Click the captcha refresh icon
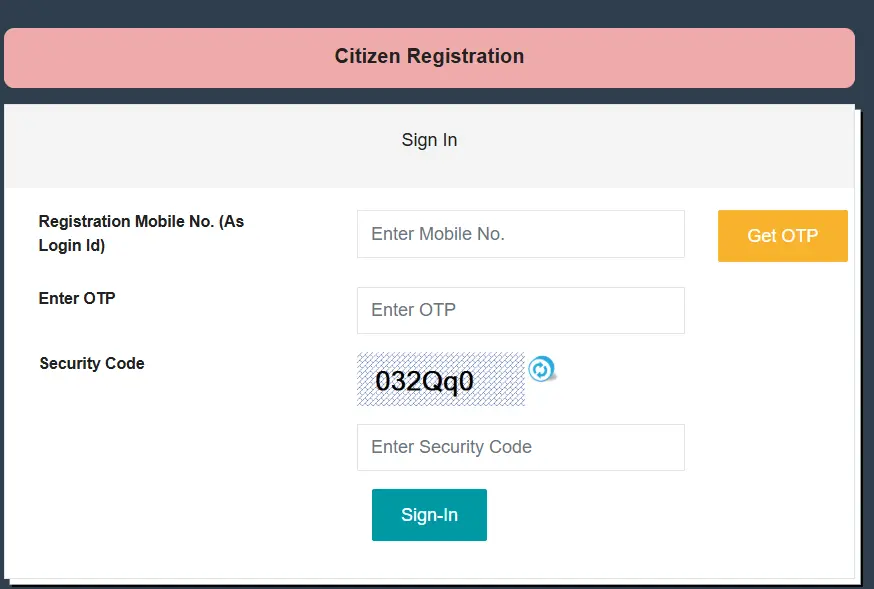 tap(541, 369)
